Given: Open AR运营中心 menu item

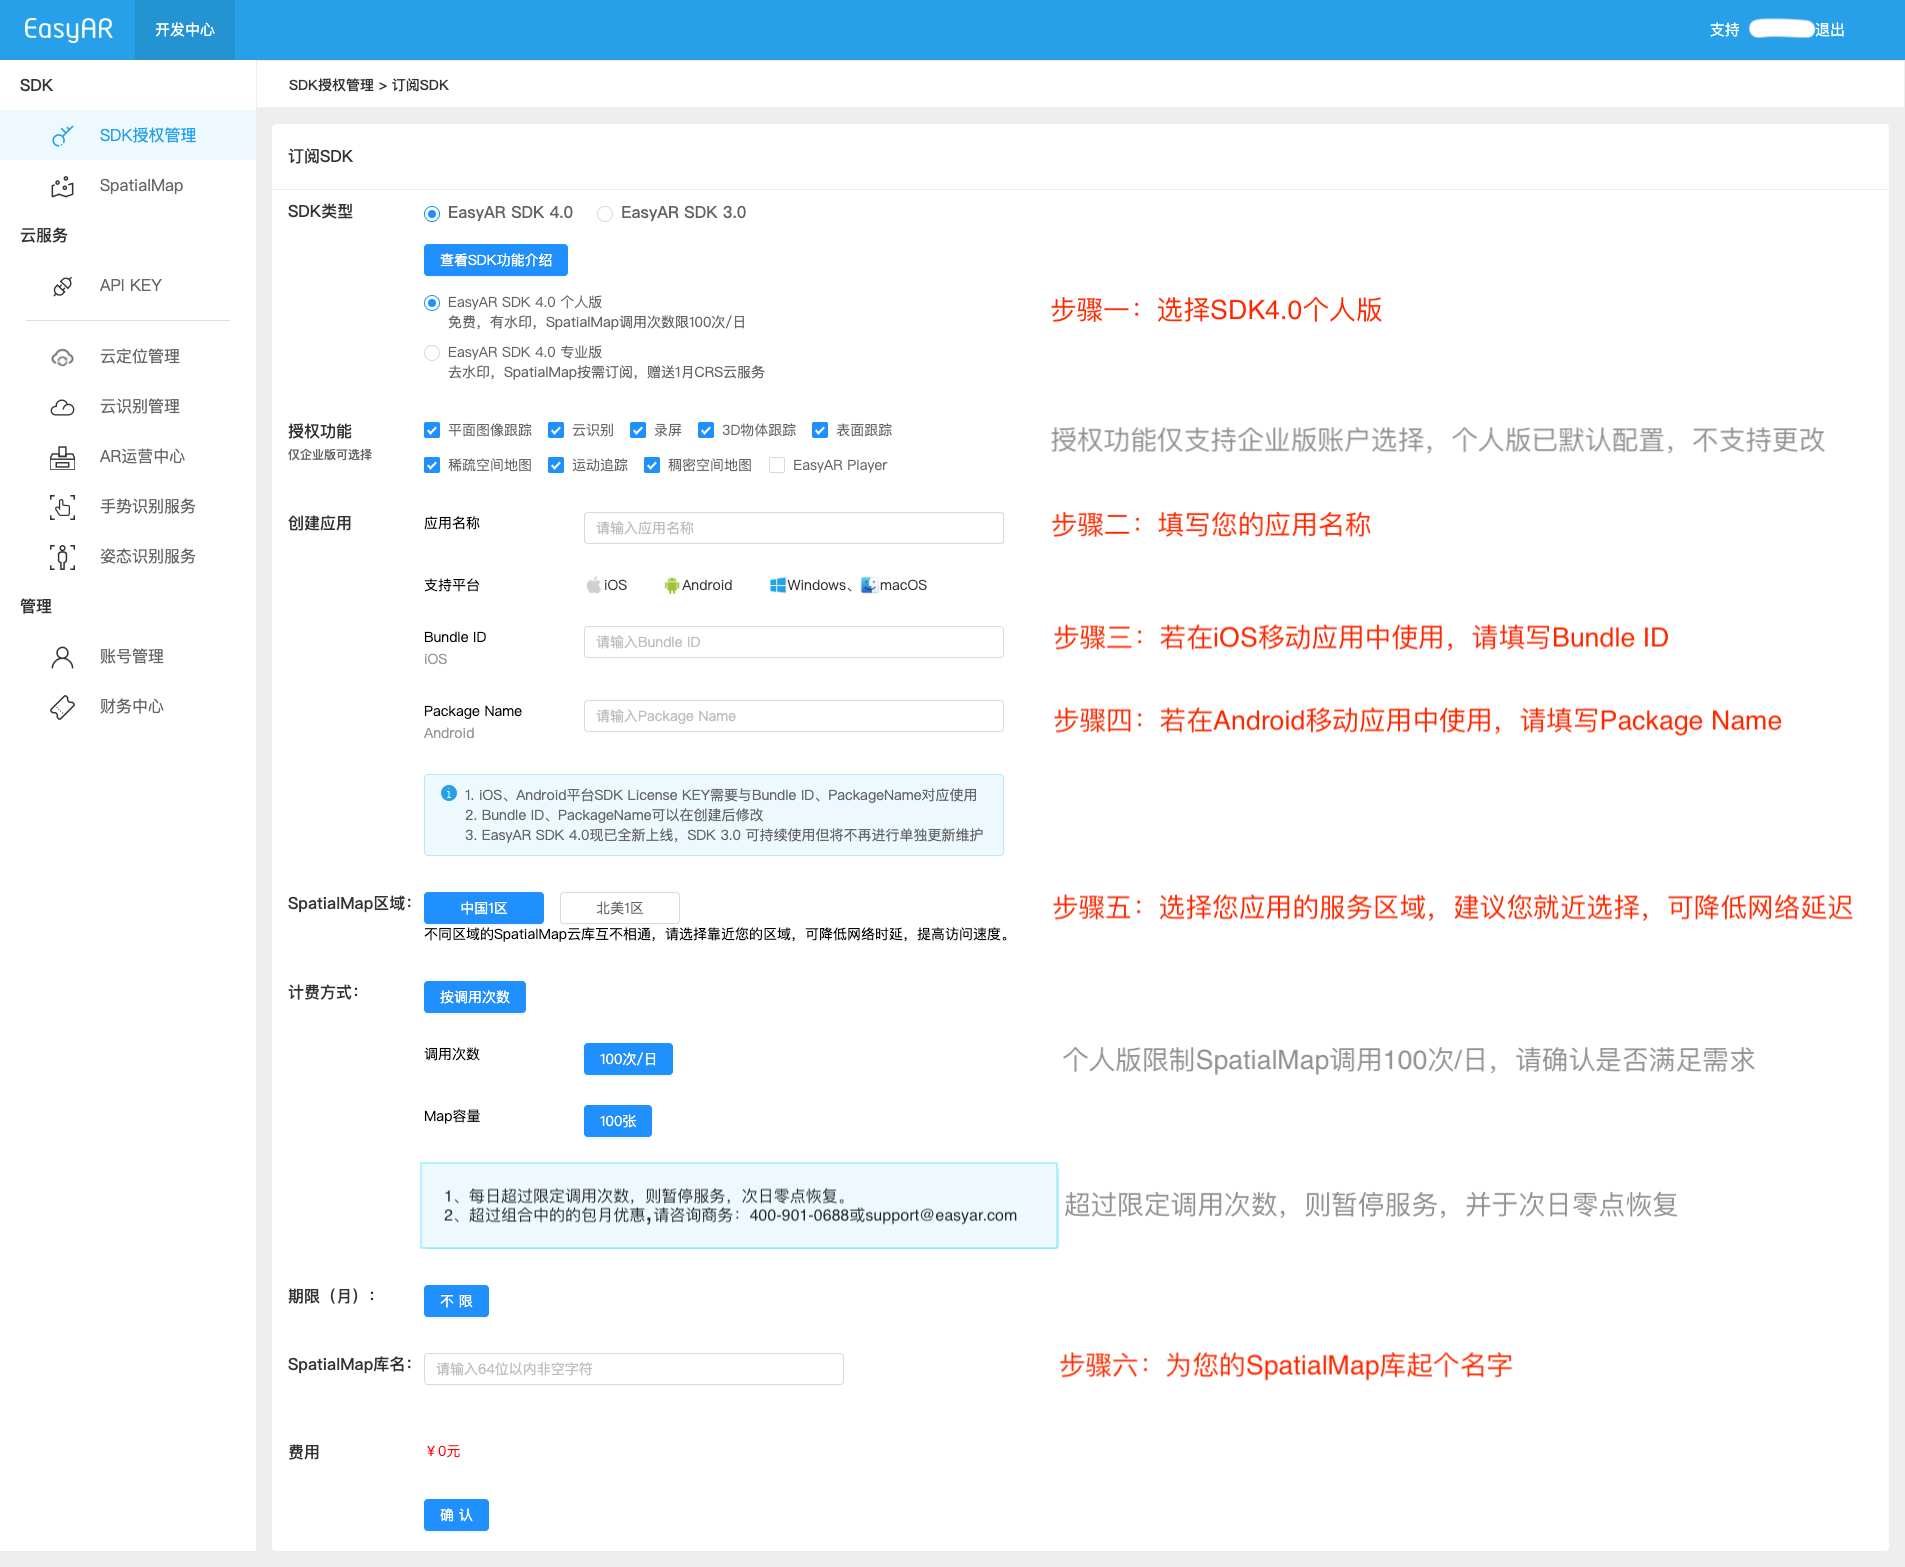Looking at the screenshot, I should pos(128,457).
